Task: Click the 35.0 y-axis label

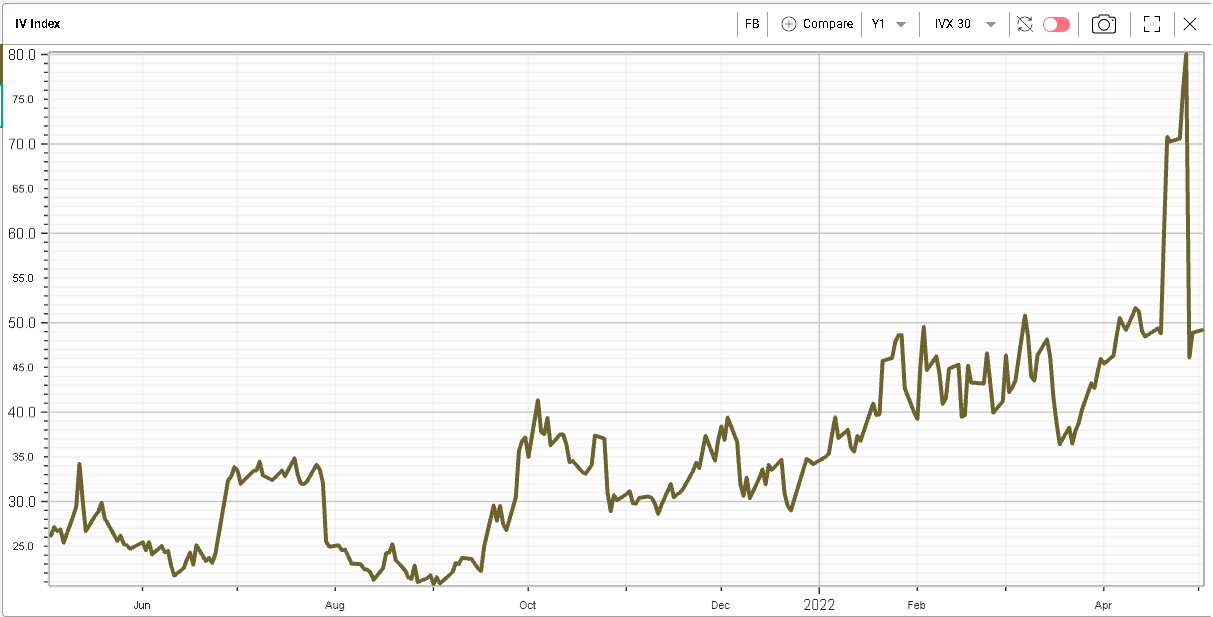Action: pos(24,457)
